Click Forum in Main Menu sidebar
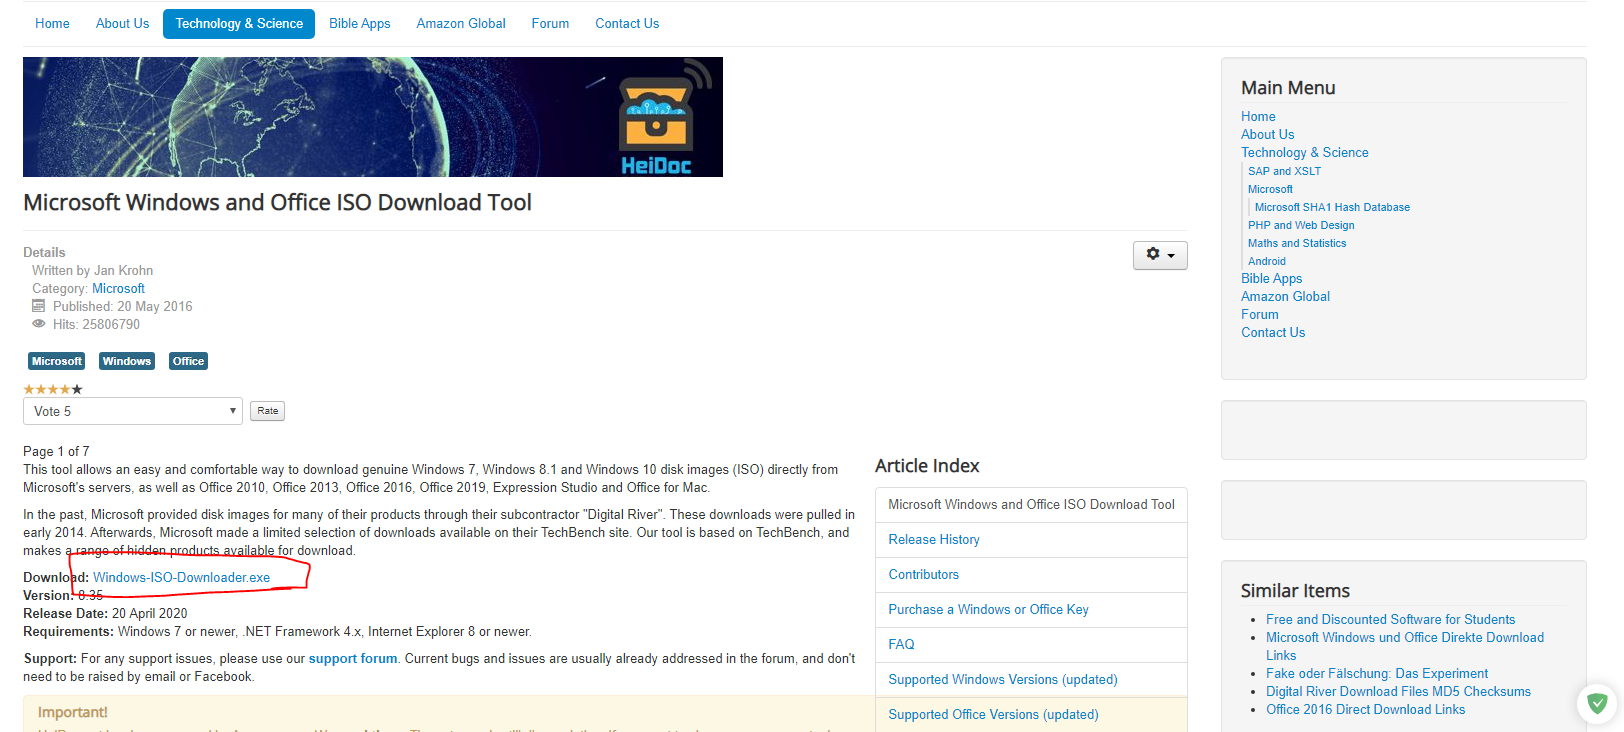 (x=1260, y=314)
